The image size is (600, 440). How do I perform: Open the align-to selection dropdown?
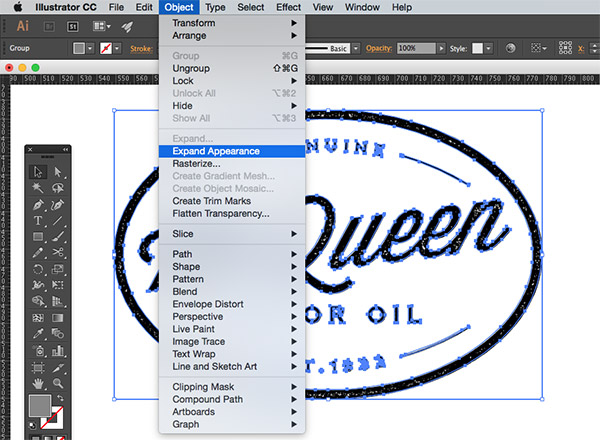click(x=539, y=48)
